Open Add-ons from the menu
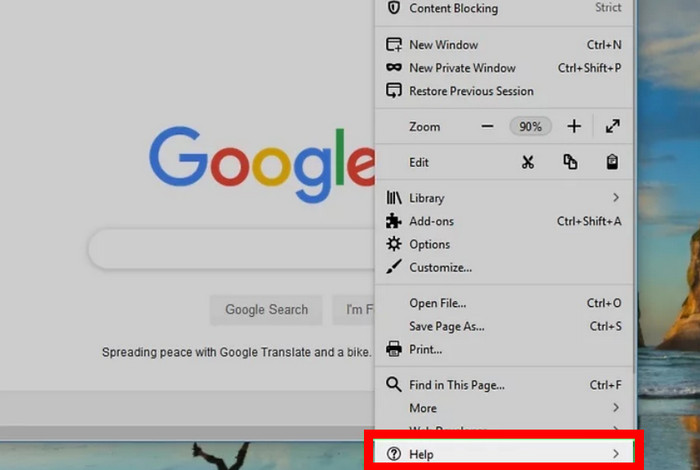Screen dimensions: 700x470 click(430, 221)
